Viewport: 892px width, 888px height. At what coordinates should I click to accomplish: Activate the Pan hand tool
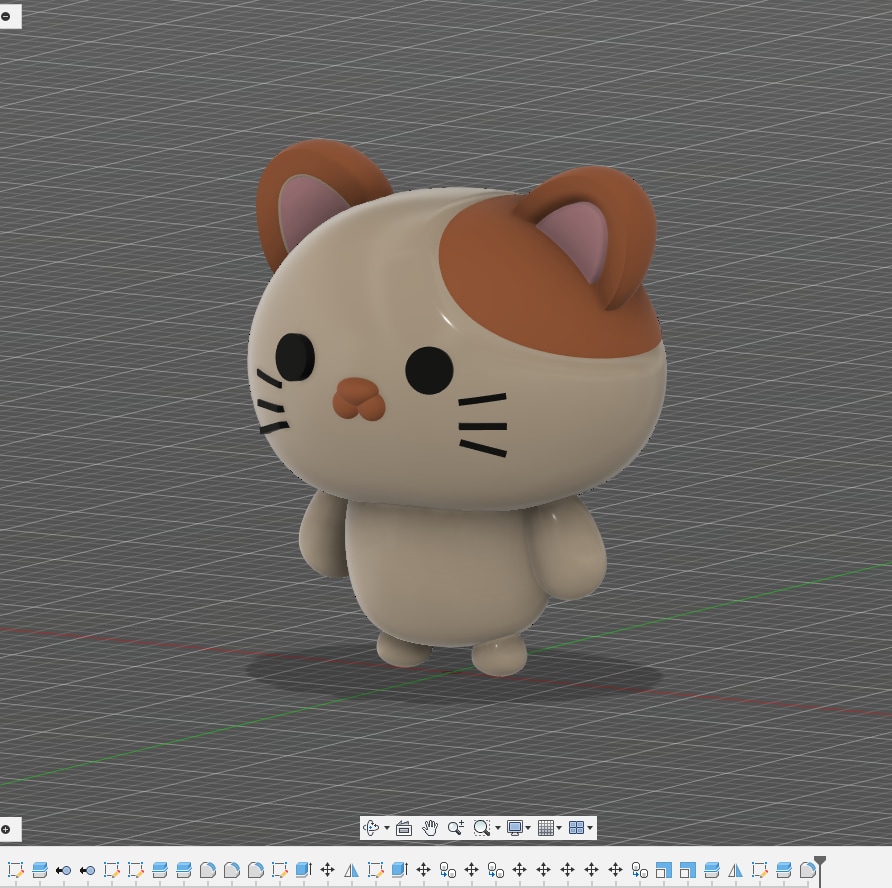(x=430, y=828)
